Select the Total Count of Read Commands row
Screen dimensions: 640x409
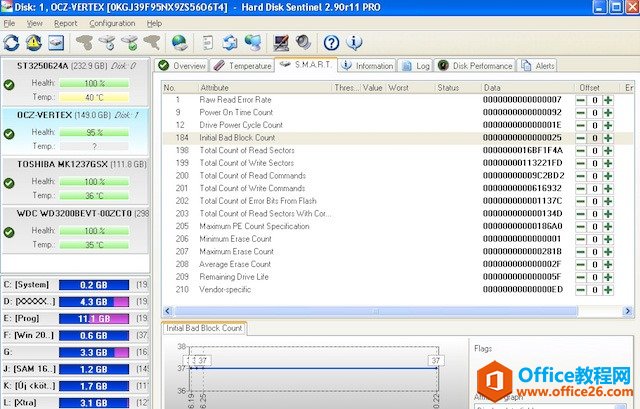click(398, 176)
